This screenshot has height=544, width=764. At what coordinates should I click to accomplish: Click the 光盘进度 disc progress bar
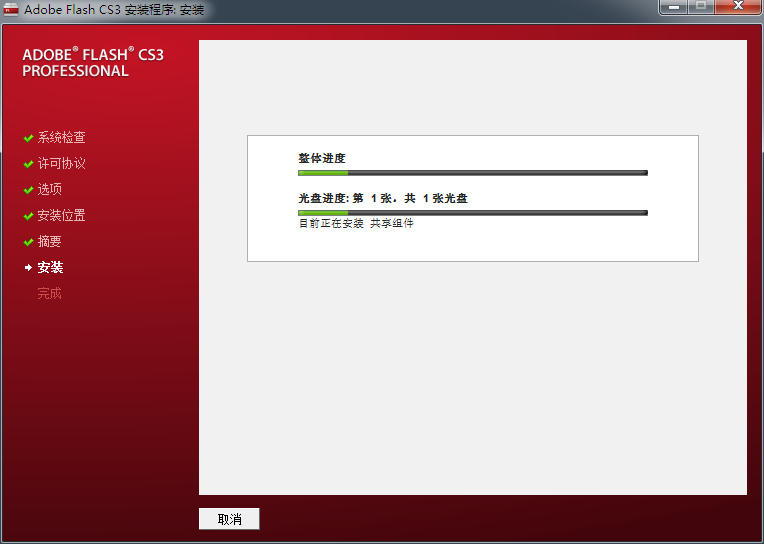click(473, 213)
